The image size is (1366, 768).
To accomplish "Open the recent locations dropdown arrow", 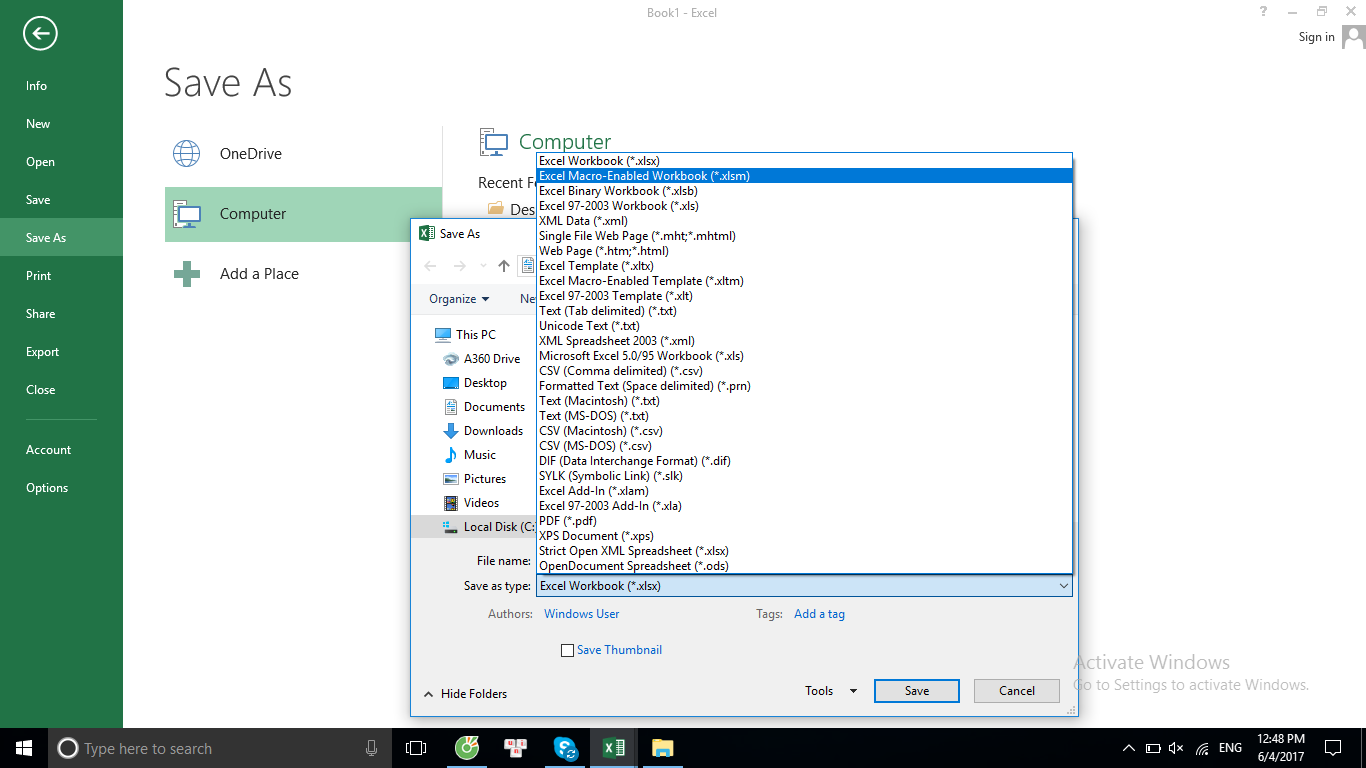I will click(483, 266).
